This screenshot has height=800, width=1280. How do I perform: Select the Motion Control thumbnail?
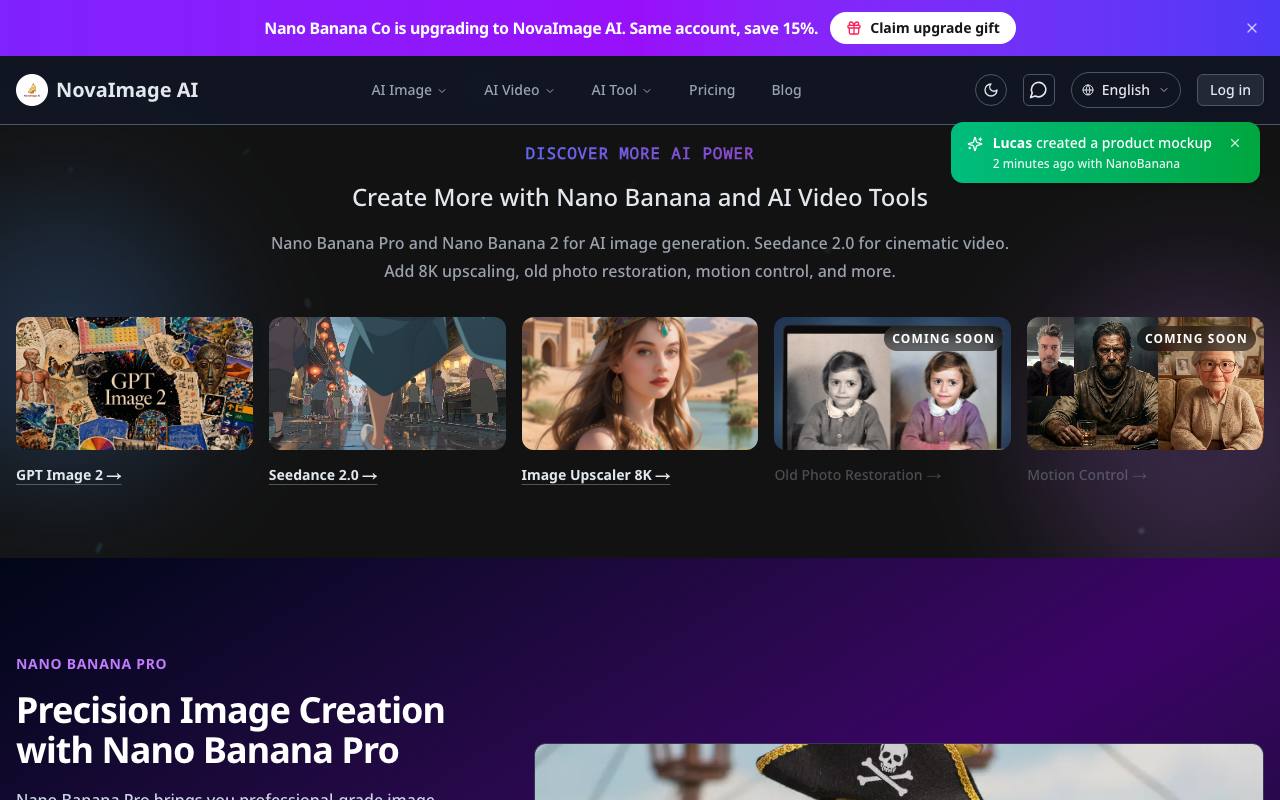1145,383
